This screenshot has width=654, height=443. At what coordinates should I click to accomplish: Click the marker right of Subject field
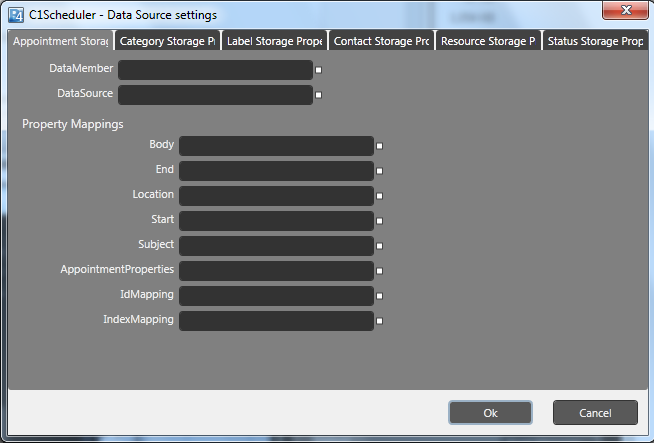coord(380,246)
